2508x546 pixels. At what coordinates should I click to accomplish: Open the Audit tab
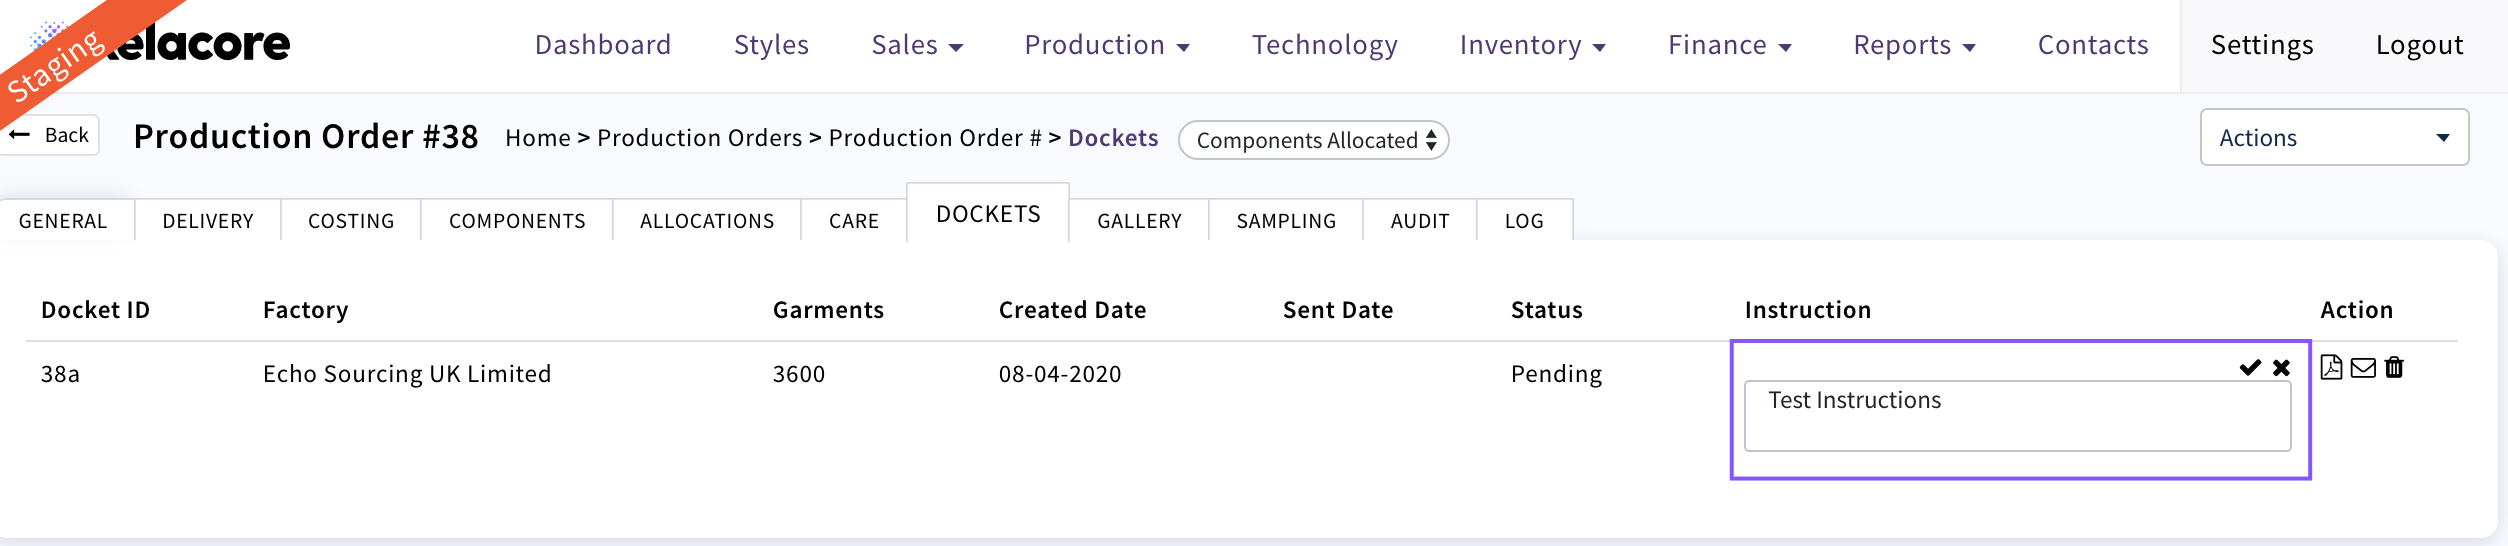(1419, 221)
